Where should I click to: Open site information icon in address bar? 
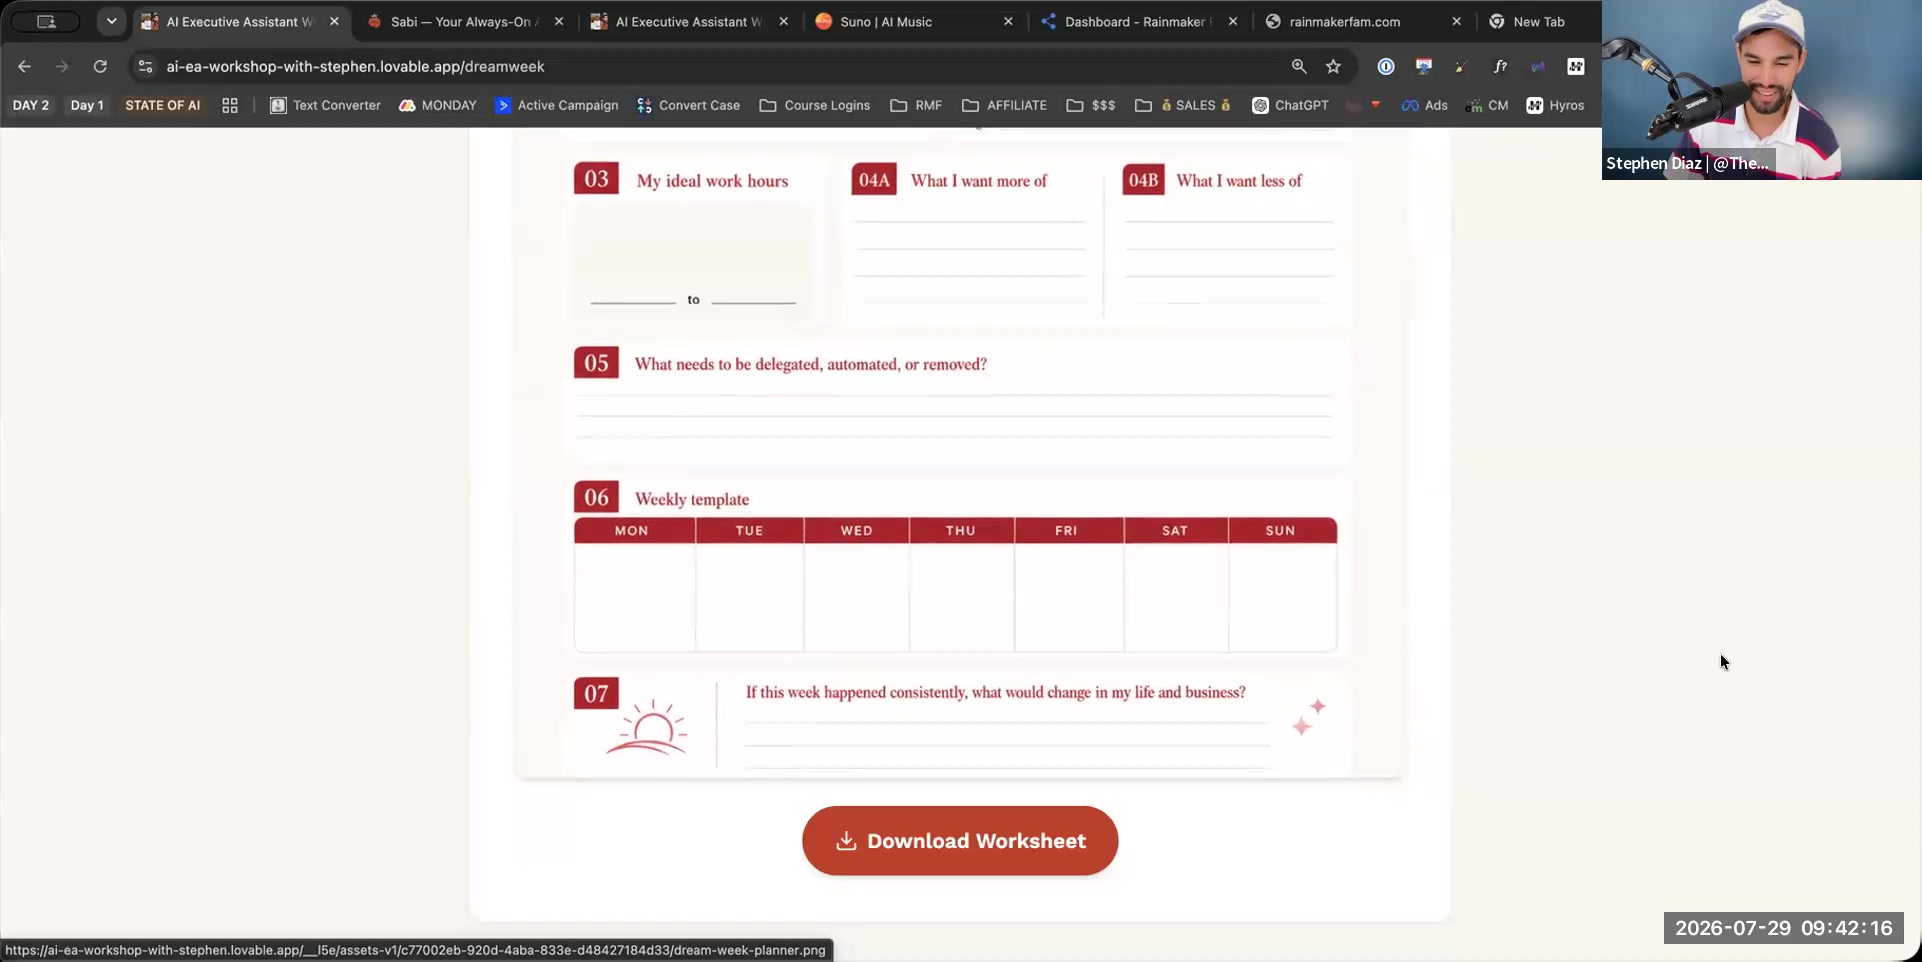pos(145,66)
